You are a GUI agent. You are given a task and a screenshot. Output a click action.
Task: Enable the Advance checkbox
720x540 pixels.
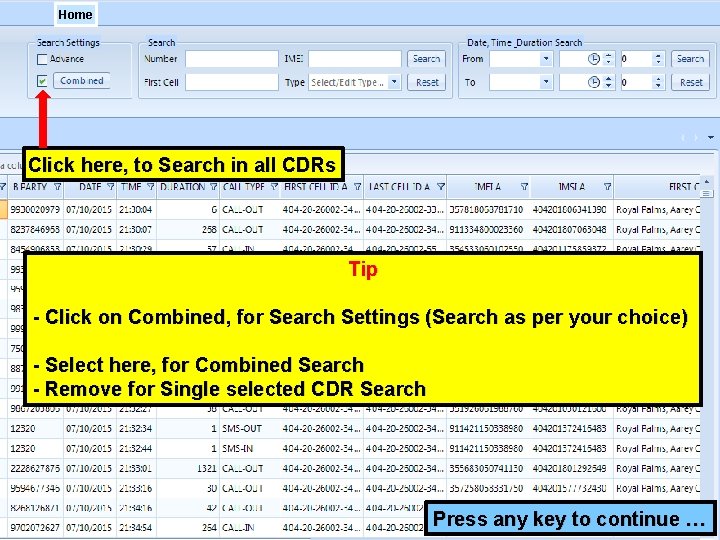[42, 59]
